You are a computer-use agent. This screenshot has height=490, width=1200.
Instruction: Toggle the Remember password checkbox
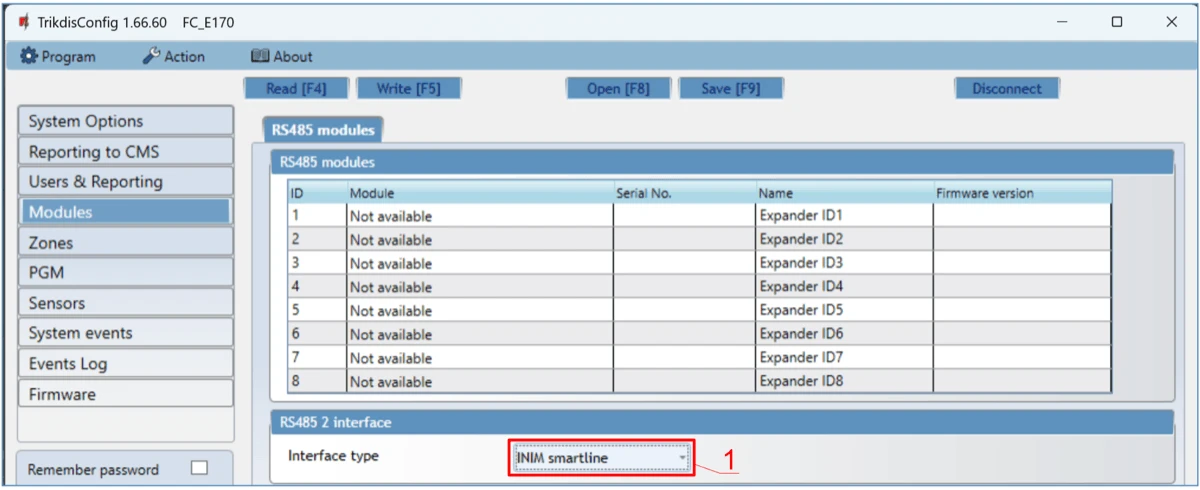pyautogui.click(x=199, y=468)
